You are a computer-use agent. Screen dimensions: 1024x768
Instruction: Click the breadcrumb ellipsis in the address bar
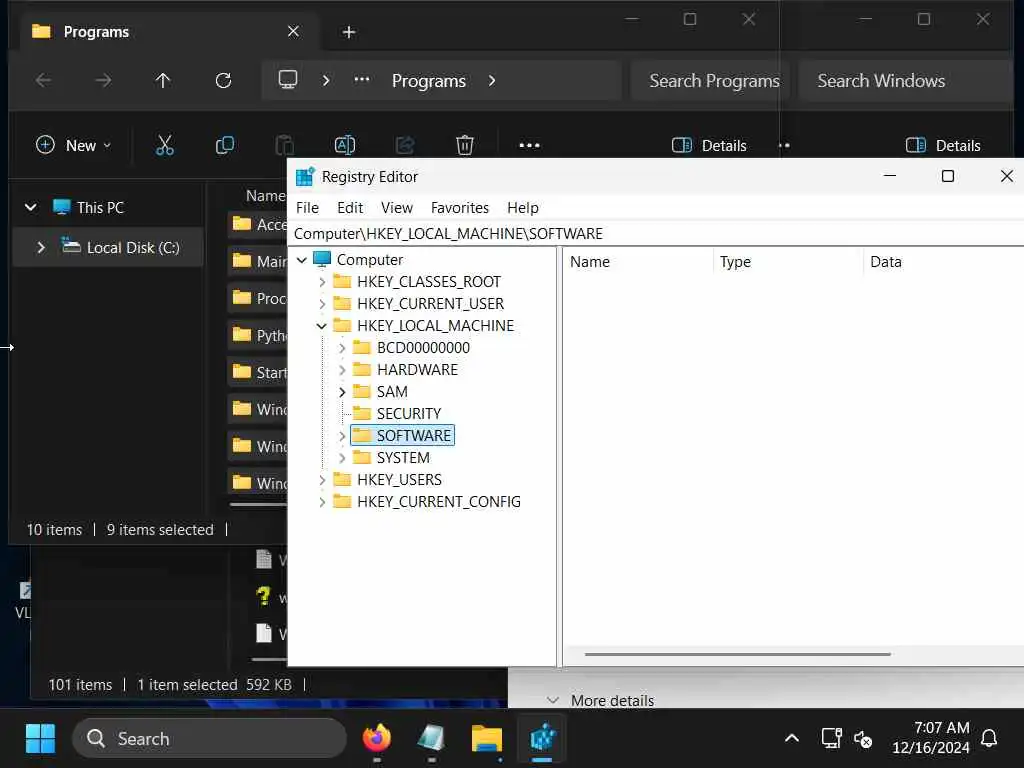pyautogui.click(x=361, y=80)
